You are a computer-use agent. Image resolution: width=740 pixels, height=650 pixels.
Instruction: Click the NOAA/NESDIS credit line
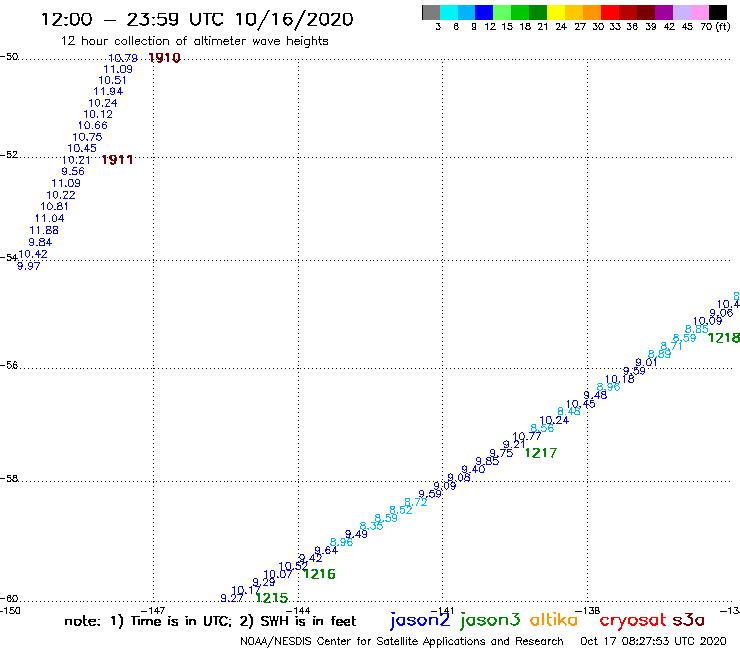pyautogui.click(x=402, y=641)
